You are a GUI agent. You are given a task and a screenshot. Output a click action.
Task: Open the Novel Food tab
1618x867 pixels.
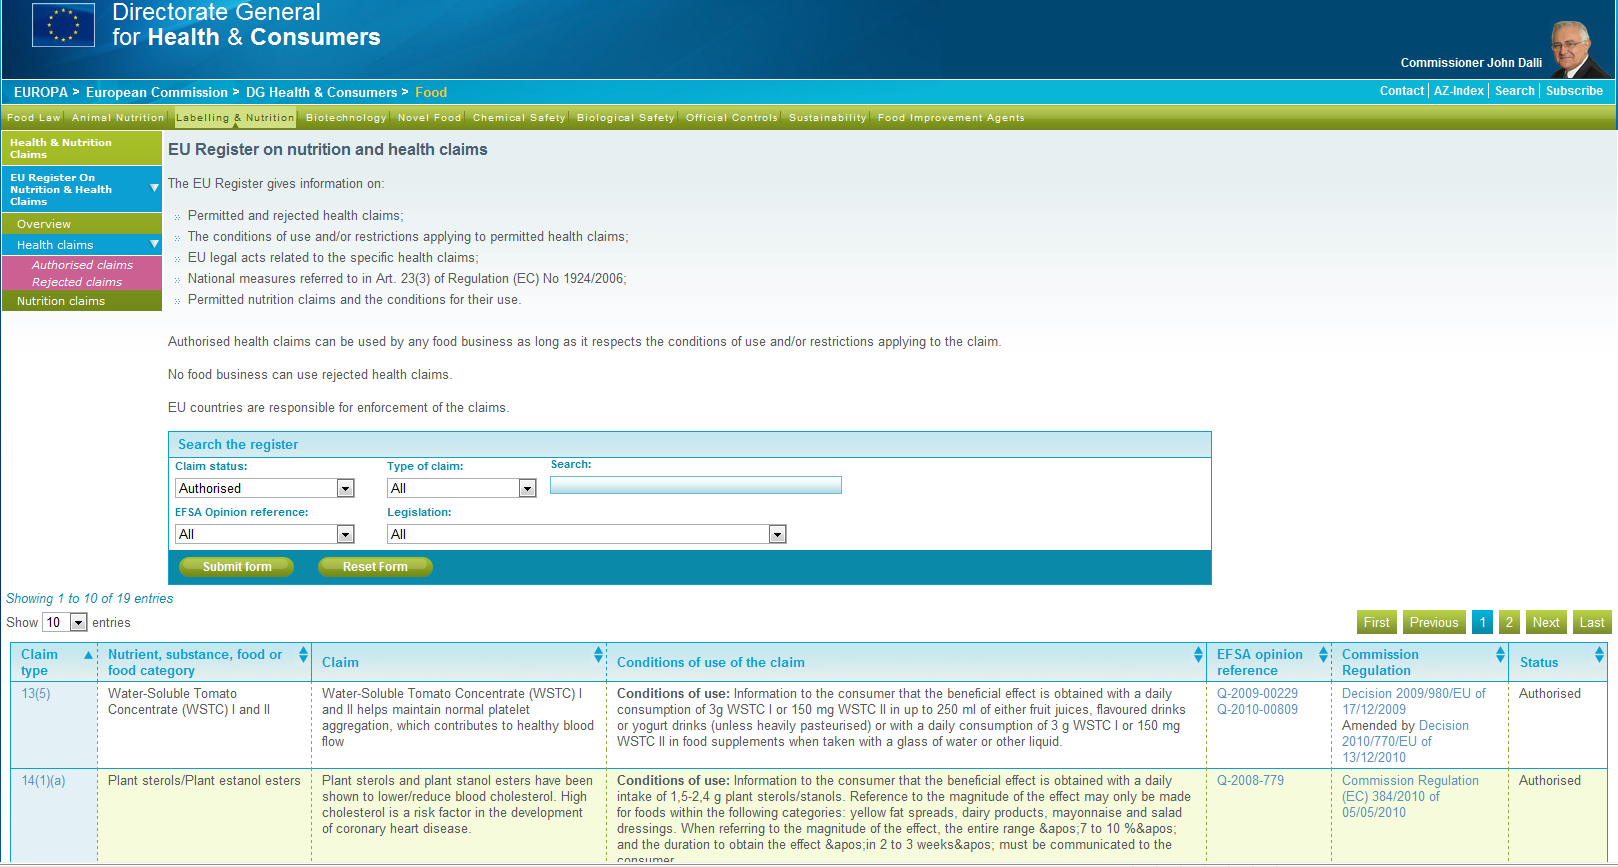pyautogui.click(x=429, y=118)
